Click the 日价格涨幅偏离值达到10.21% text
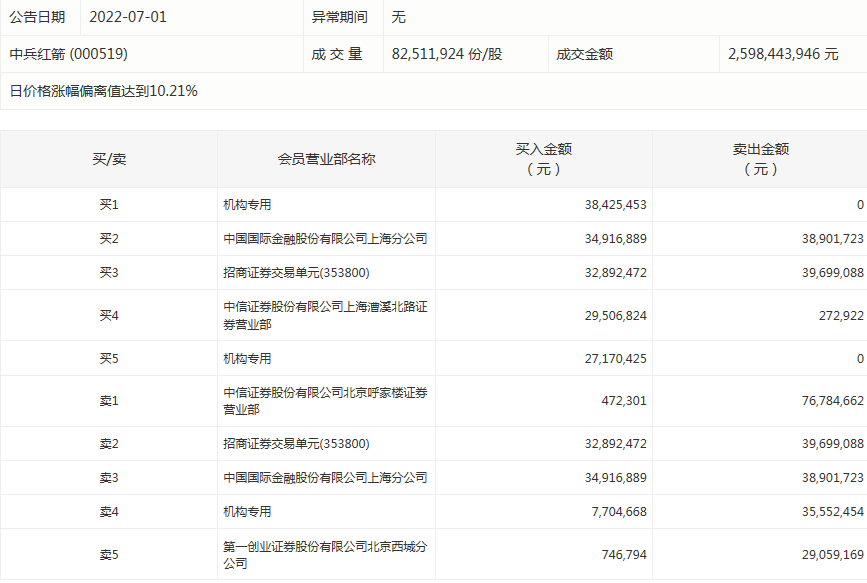 click(x=103, y=91)
